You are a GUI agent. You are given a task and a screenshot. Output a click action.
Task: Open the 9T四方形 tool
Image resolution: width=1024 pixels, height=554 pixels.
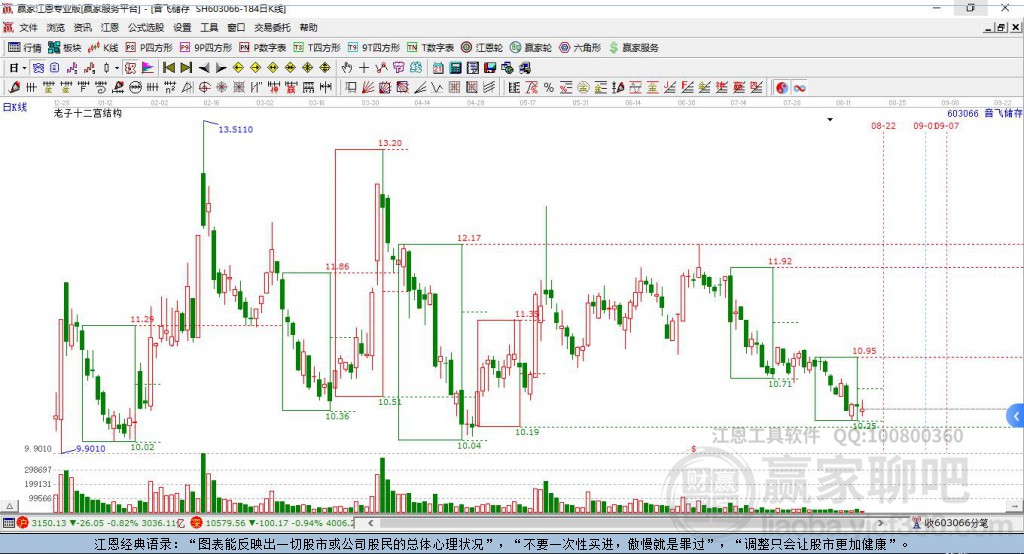pos(374,48)
